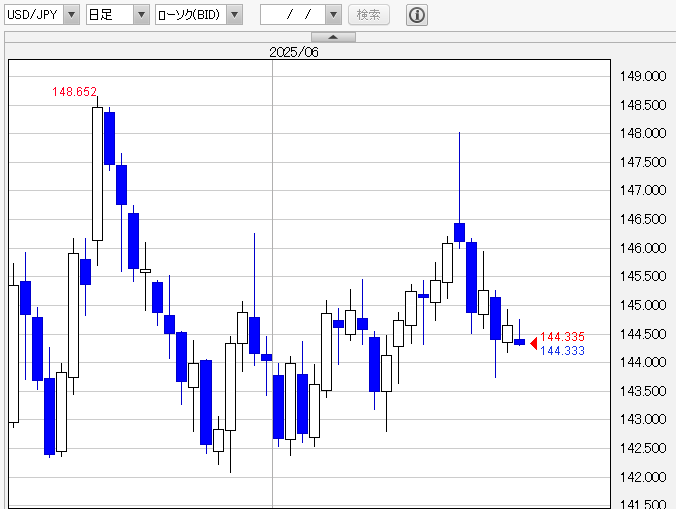Click the 148.652 high price label
The image size is (676, 509).
pos(74,91)
